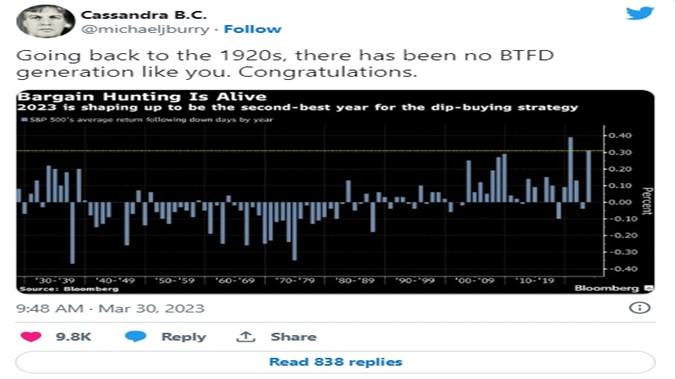Like the tweet with heart icon
The height and width of the screenshot is (379, 675).
click(x=31, y=336)
